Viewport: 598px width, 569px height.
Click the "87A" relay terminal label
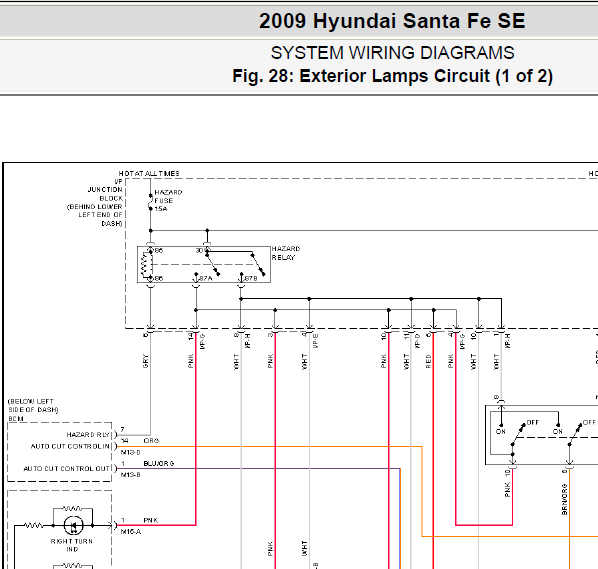206,278
